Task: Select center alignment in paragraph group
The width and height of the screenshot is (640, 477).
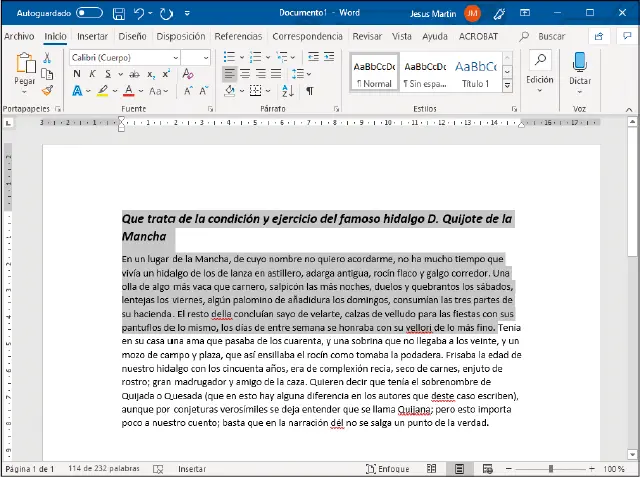Action: point(245,74)
